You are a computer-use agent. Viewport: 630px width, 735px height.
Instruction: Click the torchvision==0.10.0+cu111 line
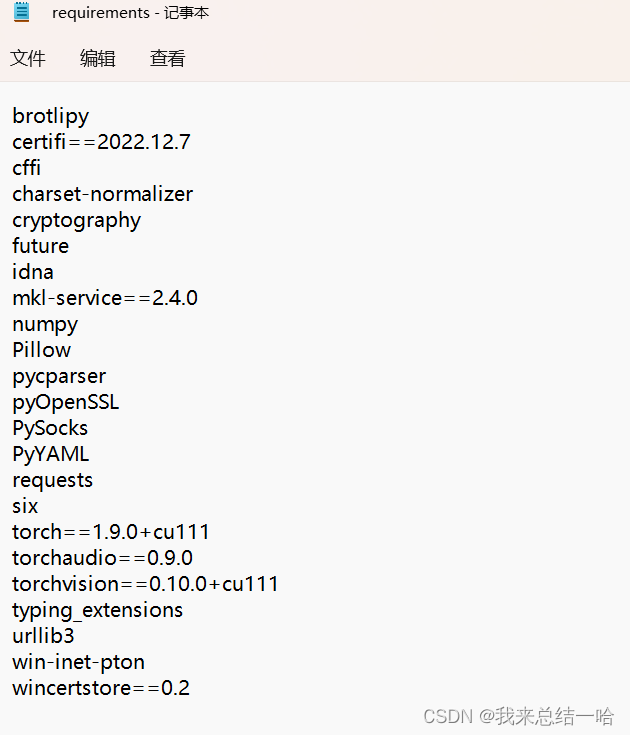click(x=145, y=584)
